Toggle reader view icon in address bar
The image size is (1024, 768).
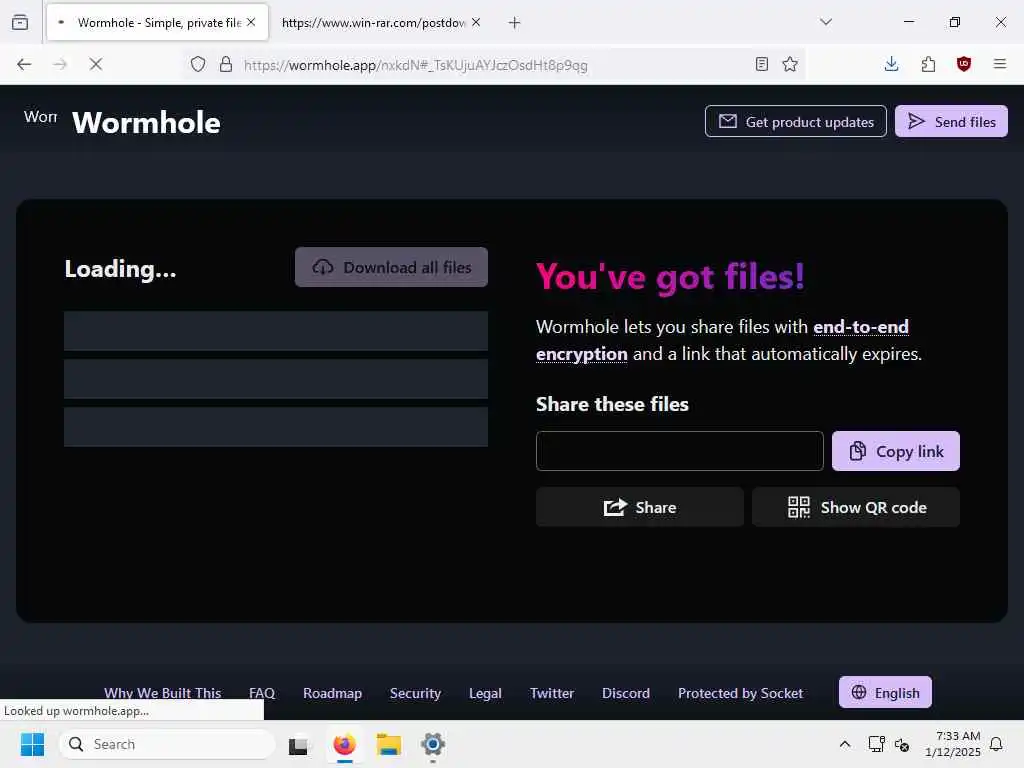click(761, 64)
